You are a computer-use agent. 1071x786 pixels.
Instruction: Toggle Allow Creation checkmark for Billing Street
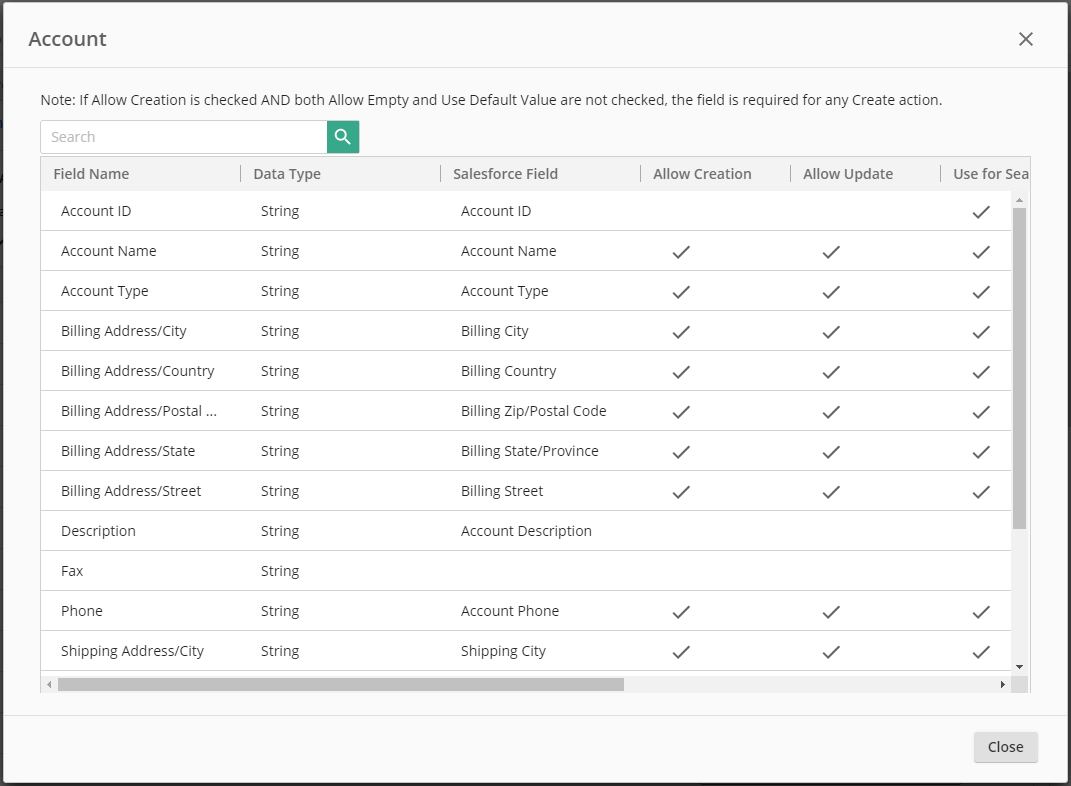tap(681, 492)
